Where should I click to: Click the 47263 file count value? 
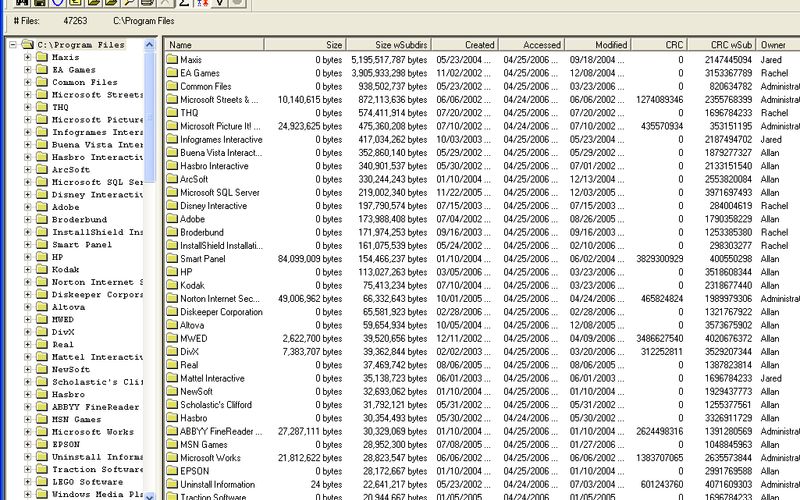point(75,21)
